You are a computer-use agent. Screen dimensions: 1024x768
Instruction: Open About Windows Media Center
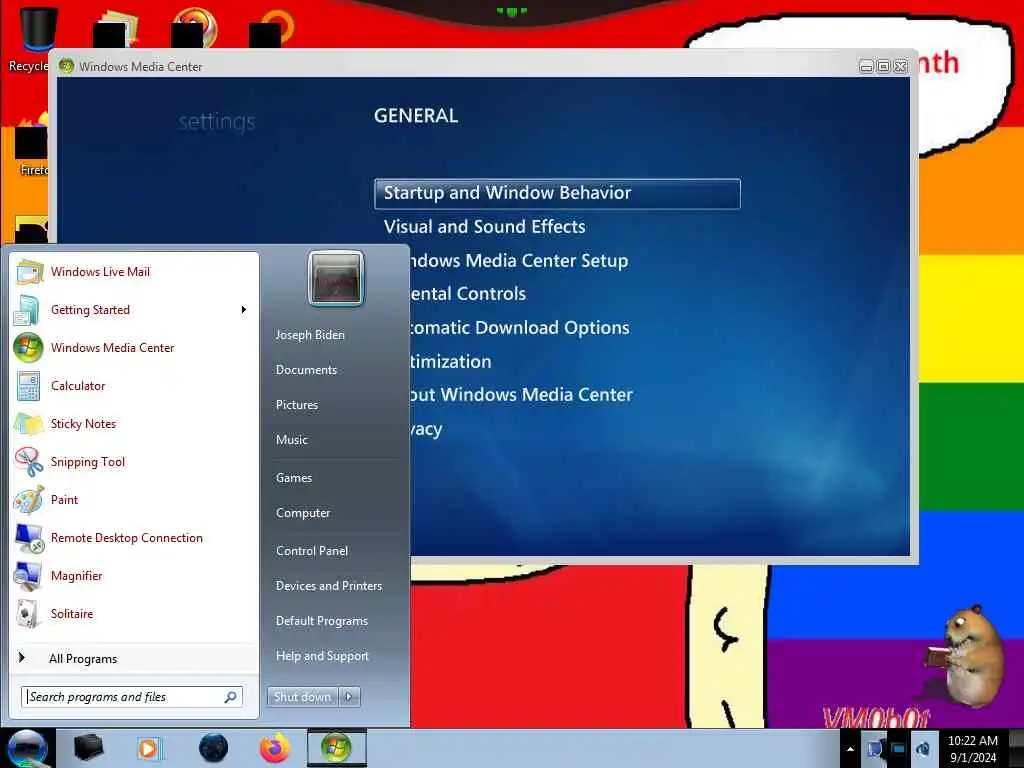[522, 395]
